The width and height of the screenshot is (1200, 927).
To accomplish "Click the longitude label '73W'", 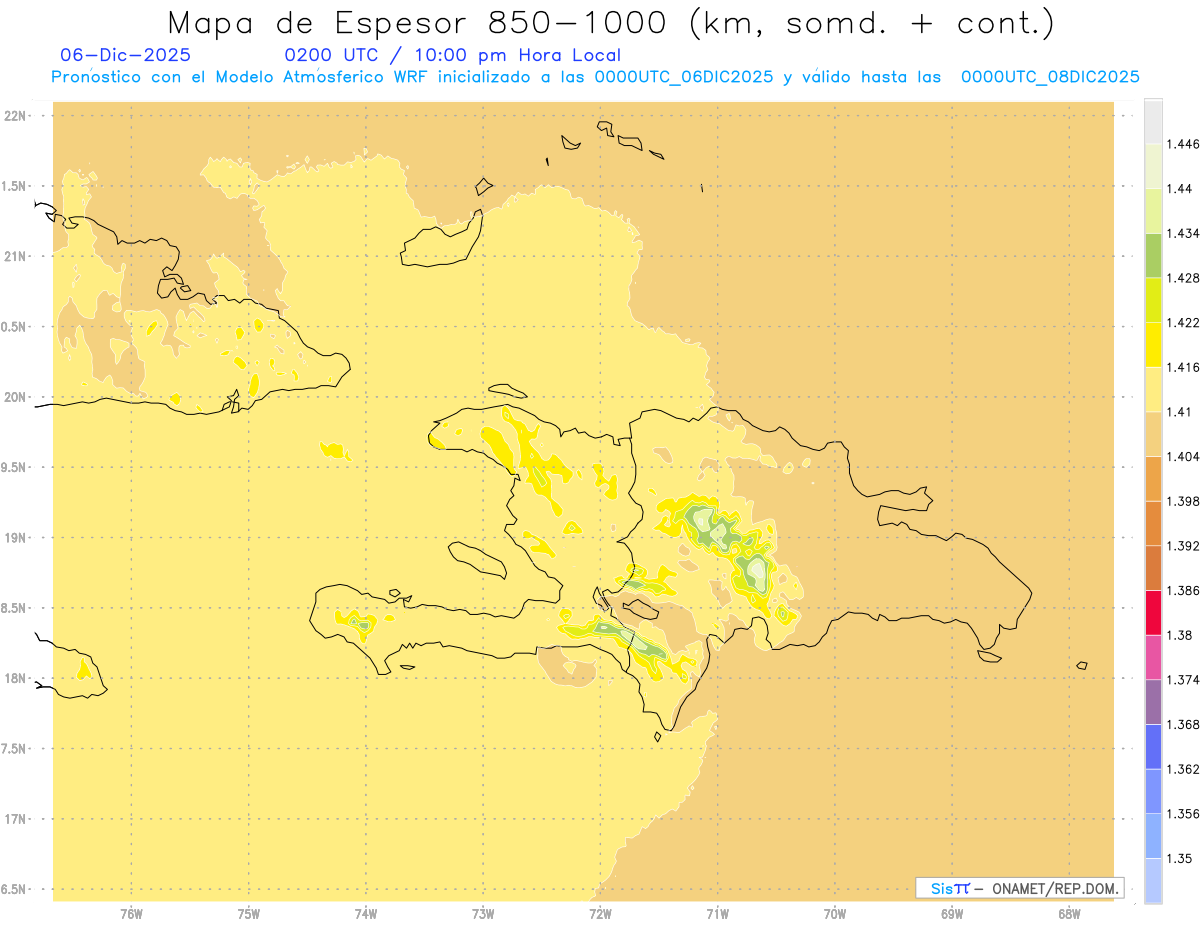I will pyautogui.click(x=483, y=913).
